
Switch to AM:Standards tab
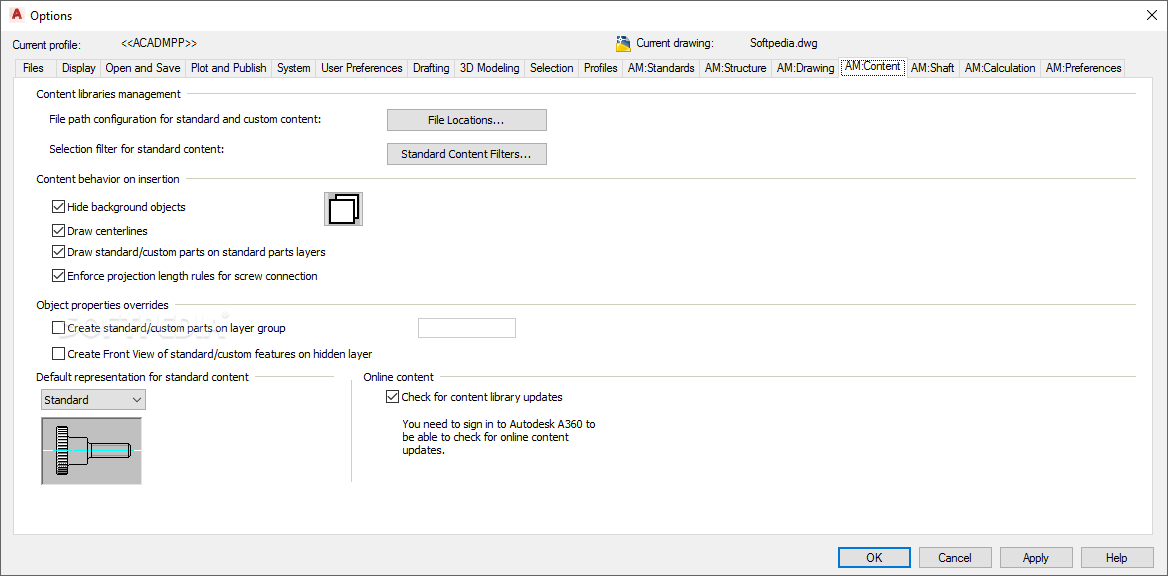pyautogui.click(x=661, y=68)
